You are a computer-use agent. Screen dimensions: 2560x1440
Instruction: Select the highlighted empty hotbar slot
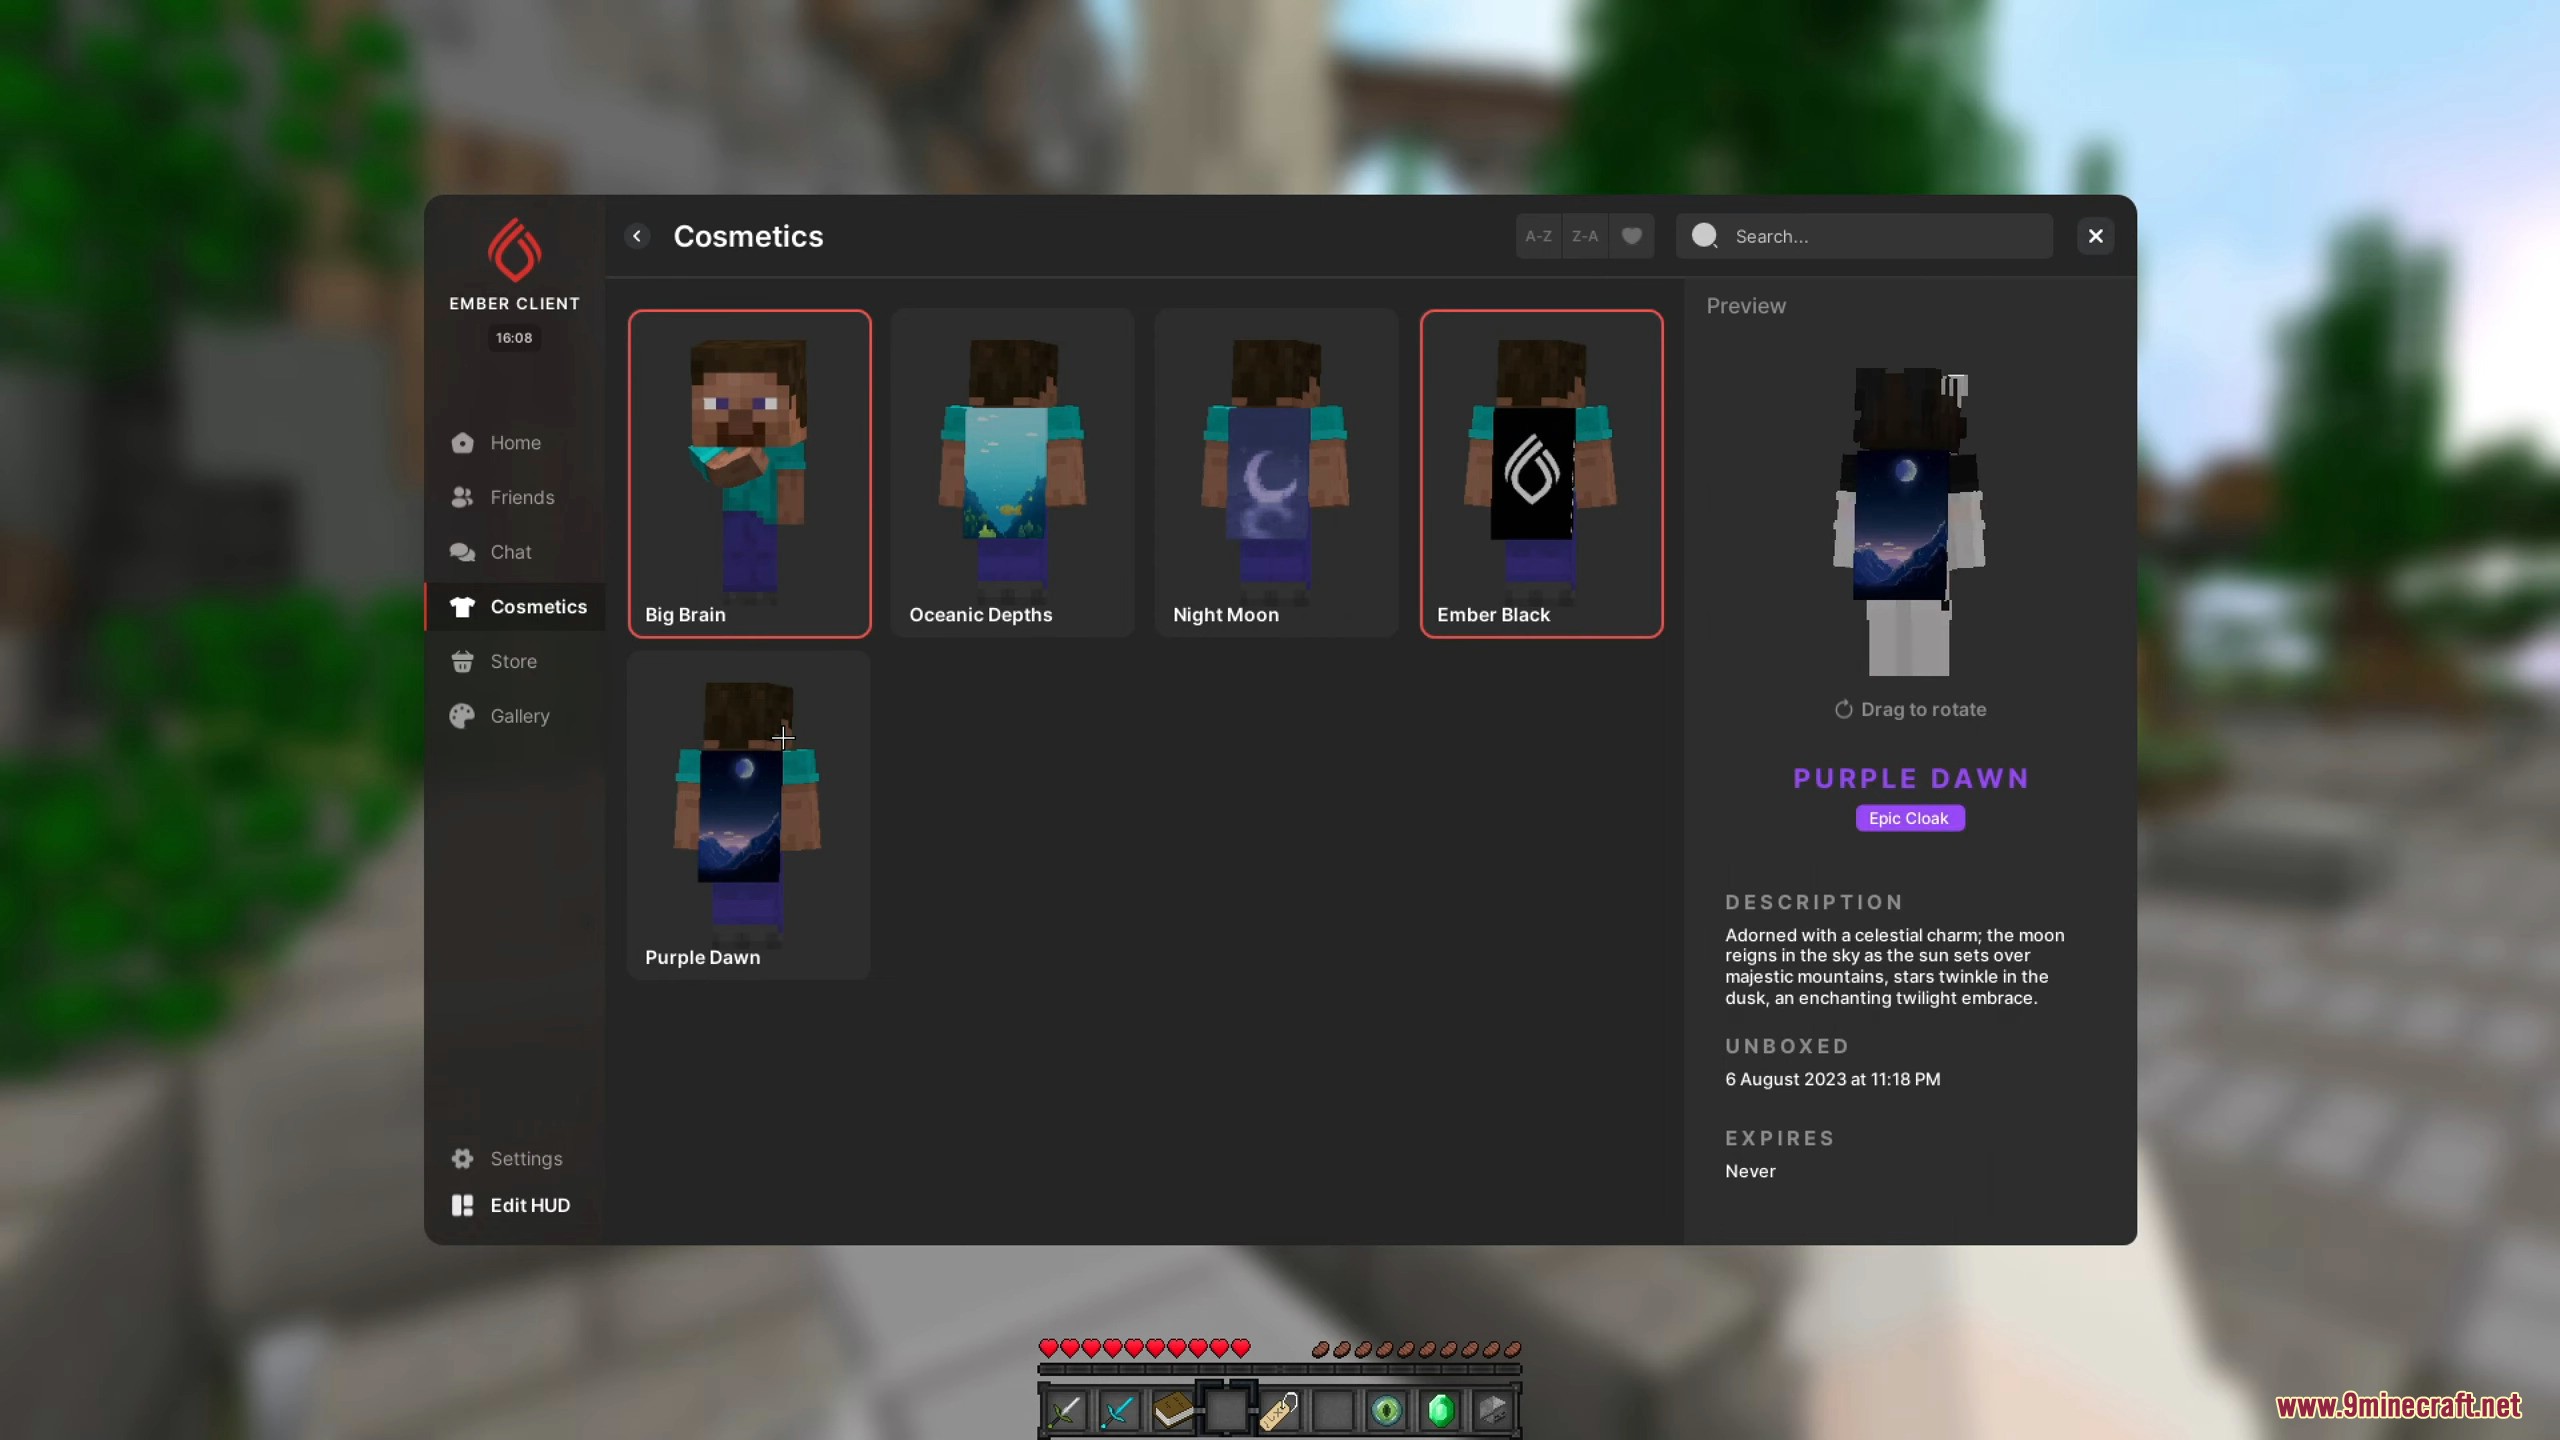pos(1226,1411)
